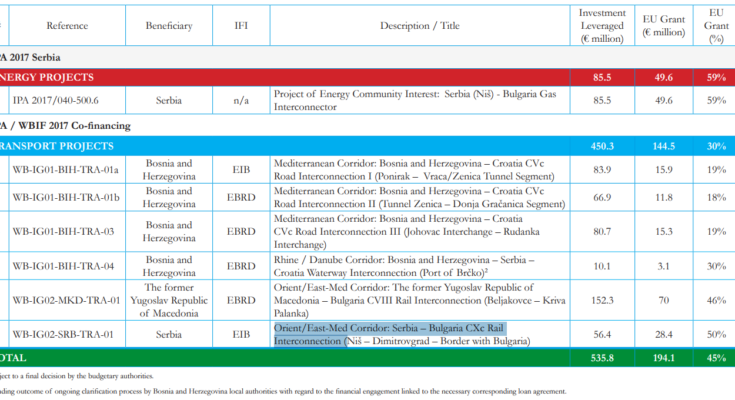The width and height of the screenshot is (735, 400).
Task: Click the Tunnel Zenica – Donja Gračanica description
Action: (x=420, y=197)
